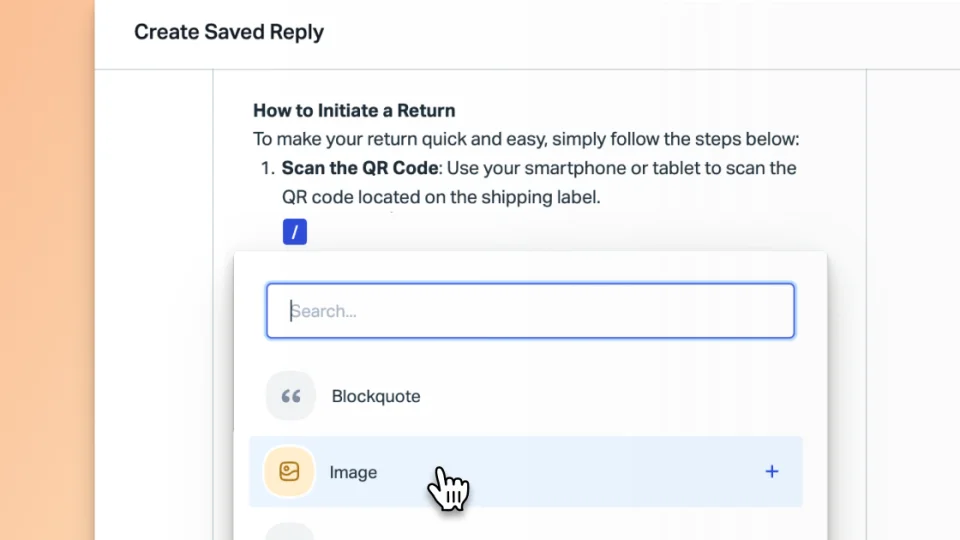Click the word Return in the heading
Image resolution: width=960 pixels, height=540 pixels.
(427, 110)
